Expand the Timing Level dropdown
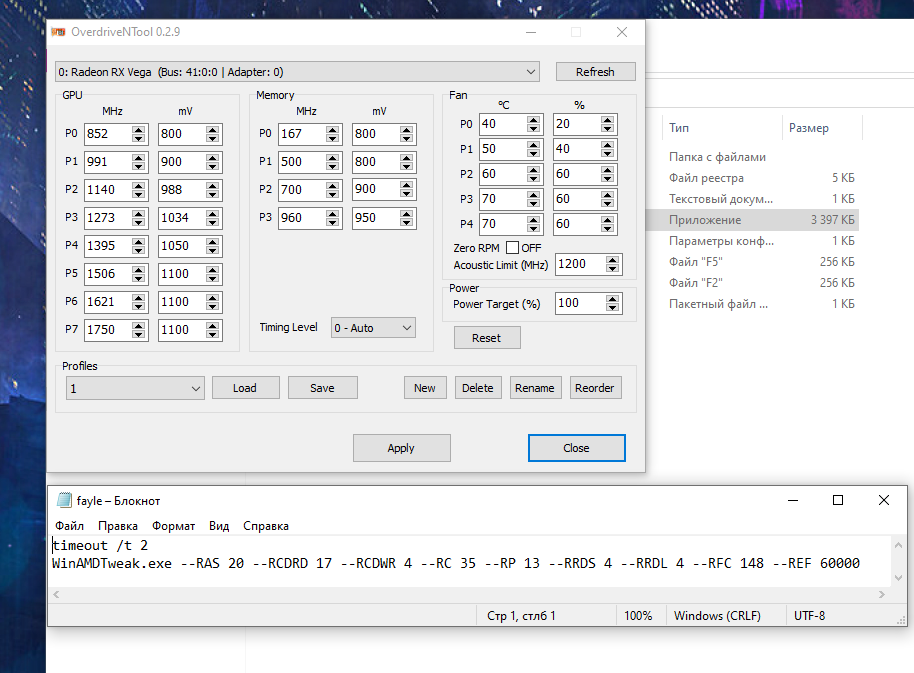 [373, 328]
